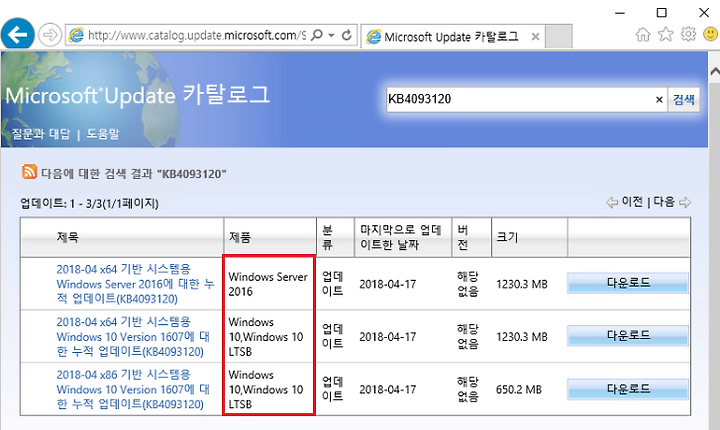Close the browser window
Image resolution: width=720 pixels, height=430 pixels.
(x=704, y=13)
